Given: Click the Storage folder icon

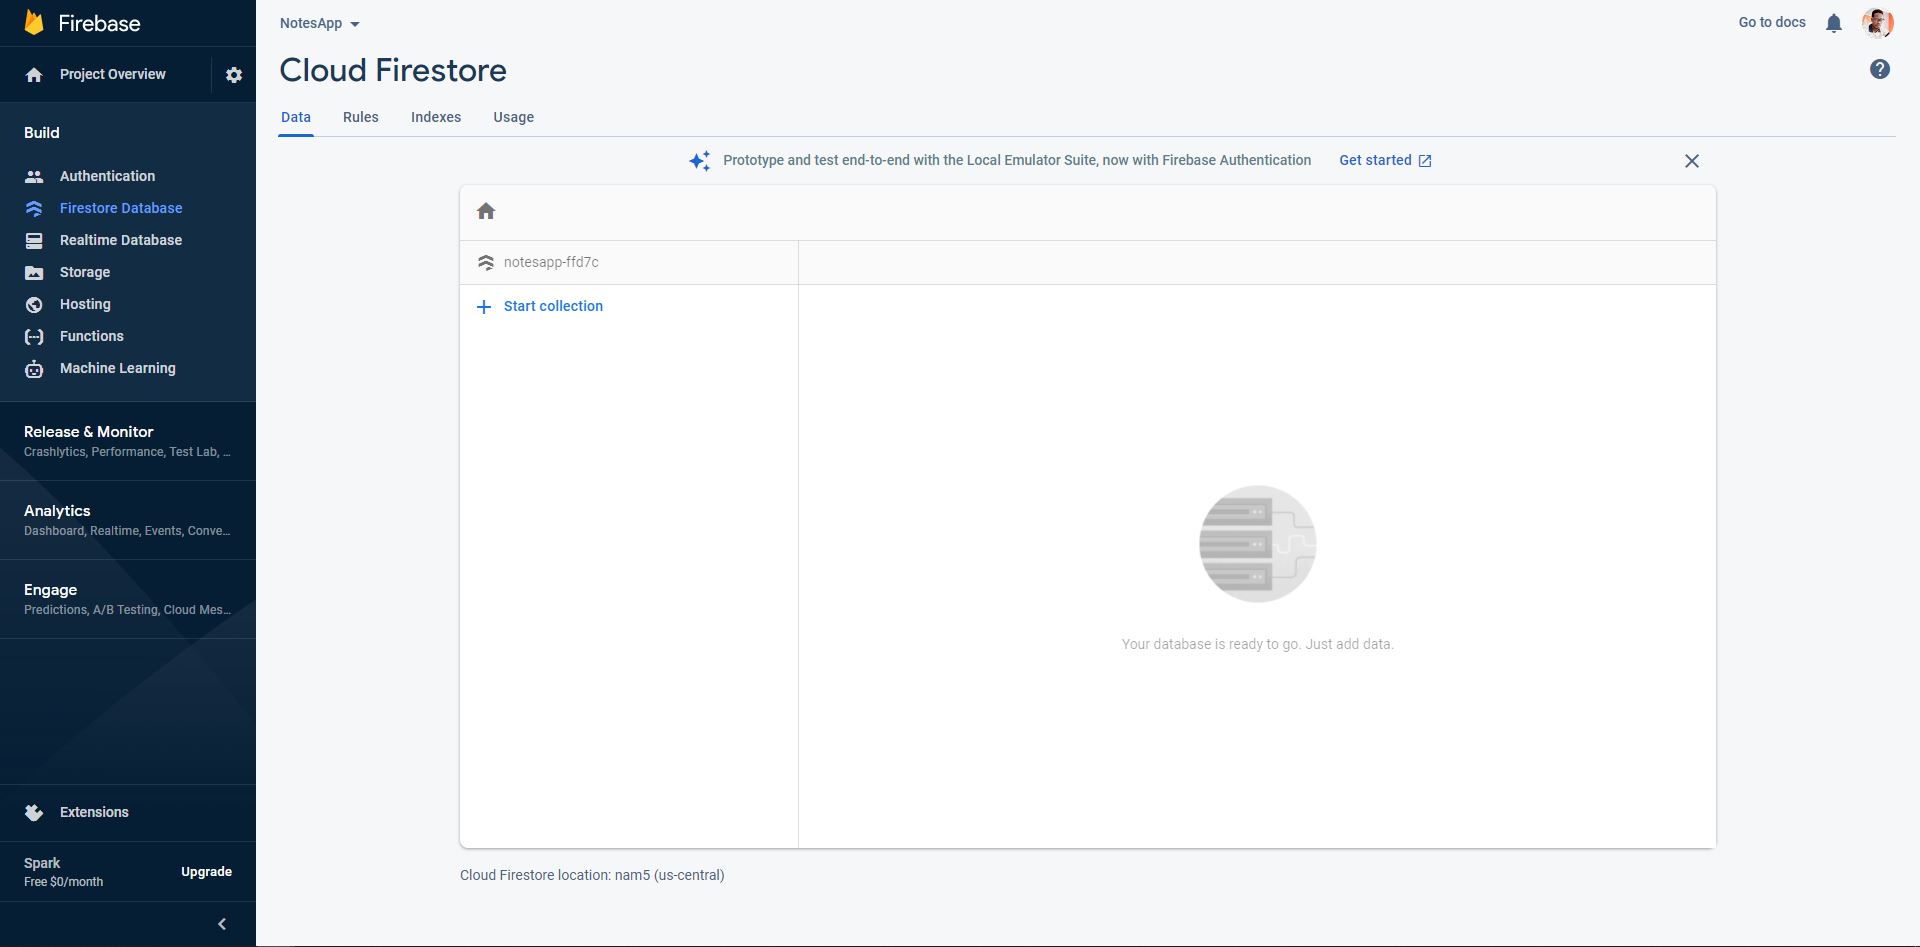Looking at the screenshot, I should click(x=34, y=272).
